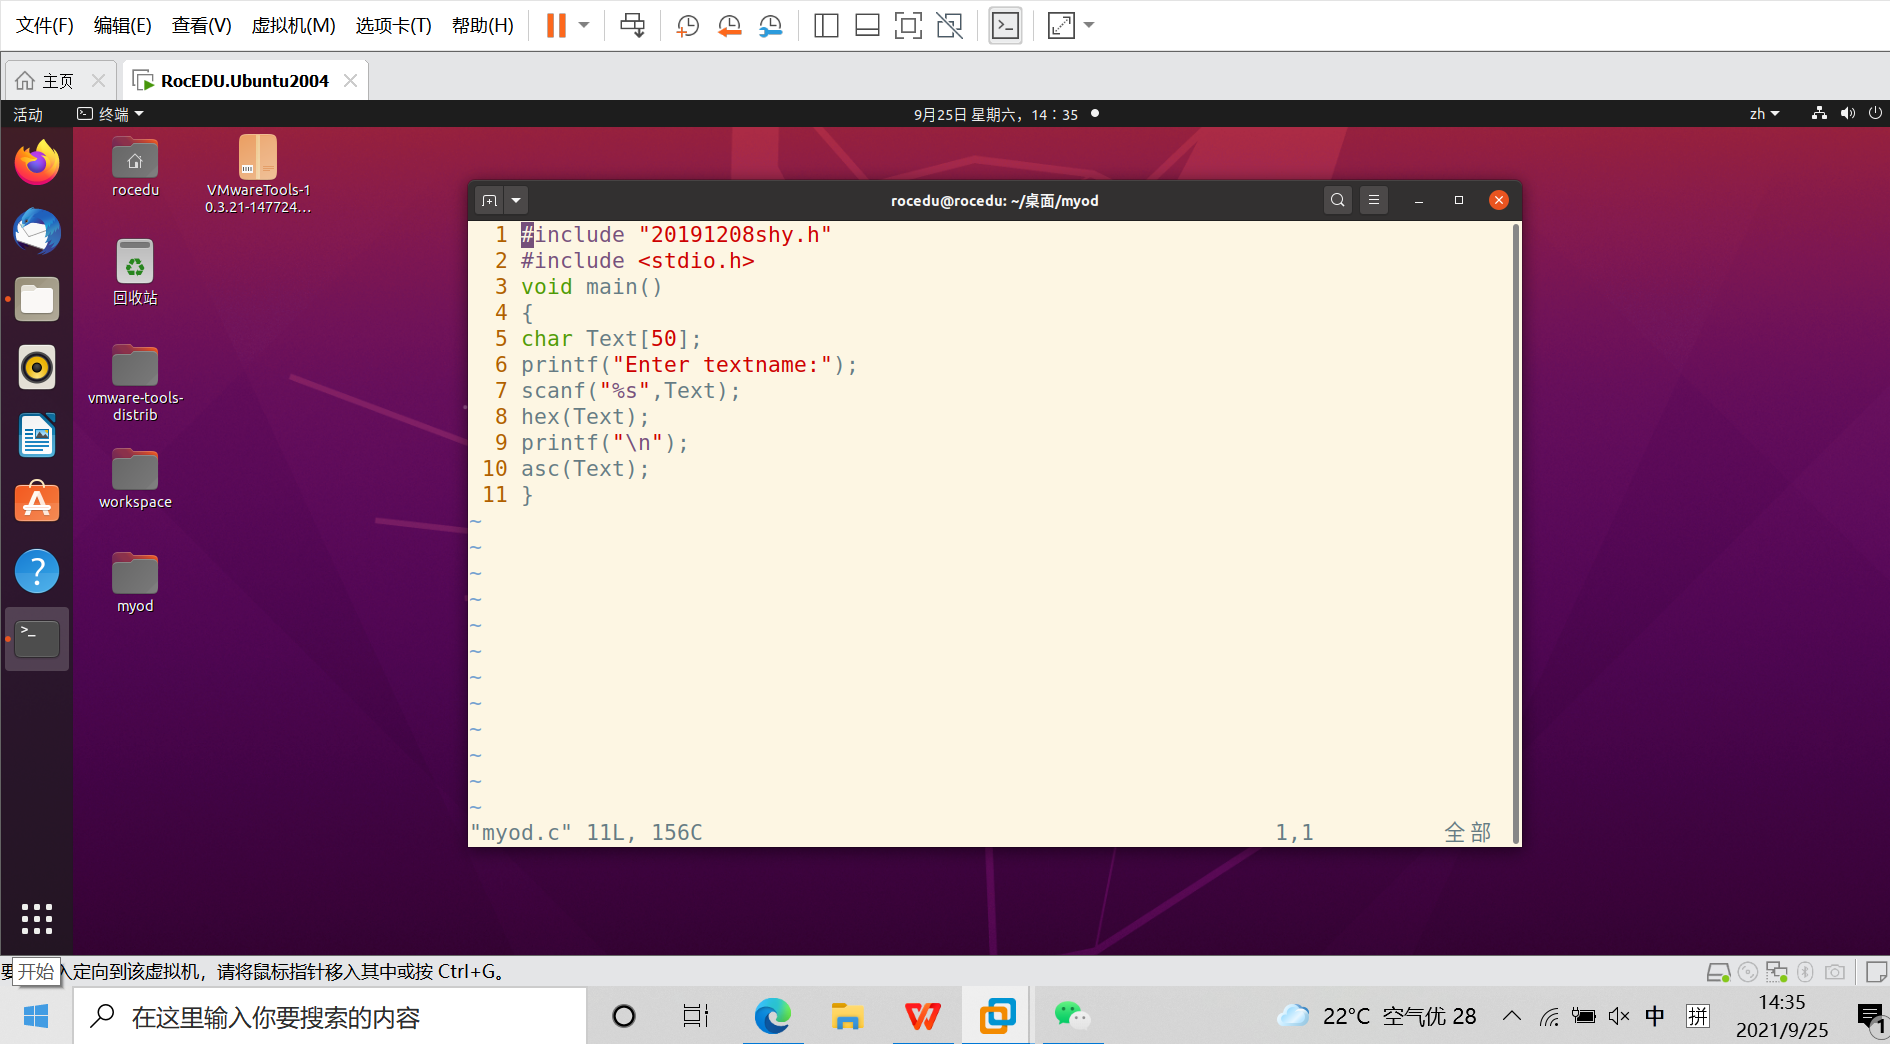Show all applications grid
The width and height of the screenshot is (1890, 1044).
coord(37,918)
